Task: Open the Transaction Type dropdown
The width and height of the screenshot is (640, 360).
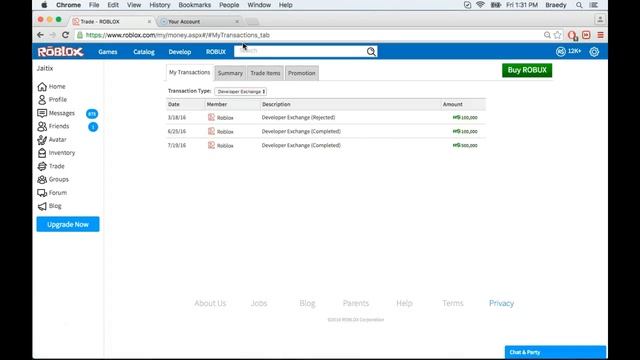Action: [x=241, y=92]
